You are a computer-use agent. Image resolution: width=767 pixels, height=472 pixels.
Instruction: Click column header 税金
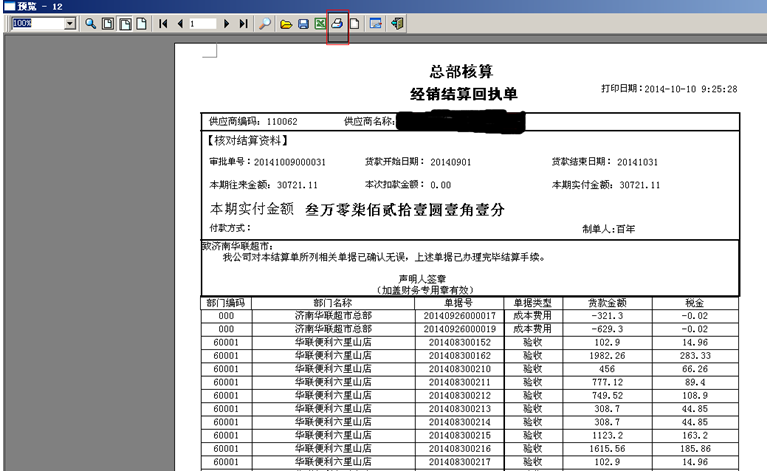(x=695, y=302)
